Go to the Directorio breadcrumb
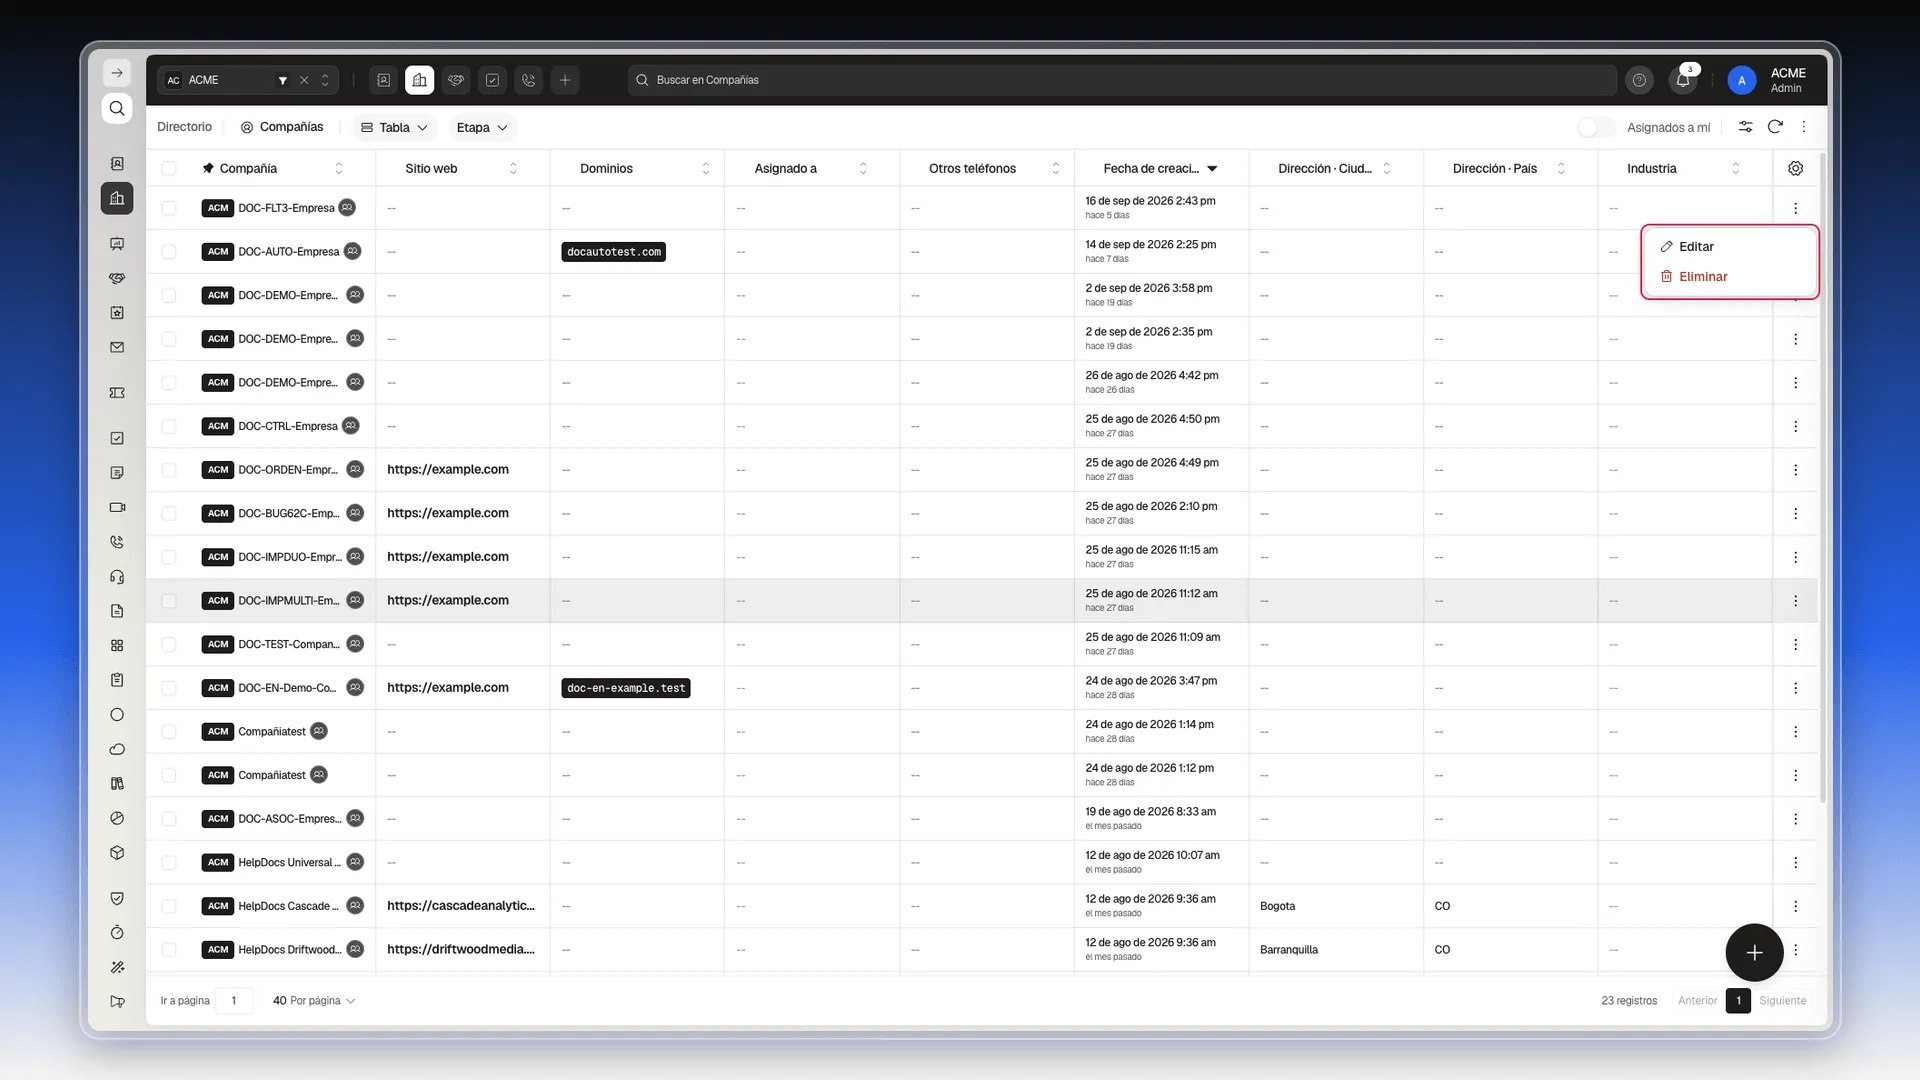The width and height of the screenshot is (1920, 1080). point(184,127)
